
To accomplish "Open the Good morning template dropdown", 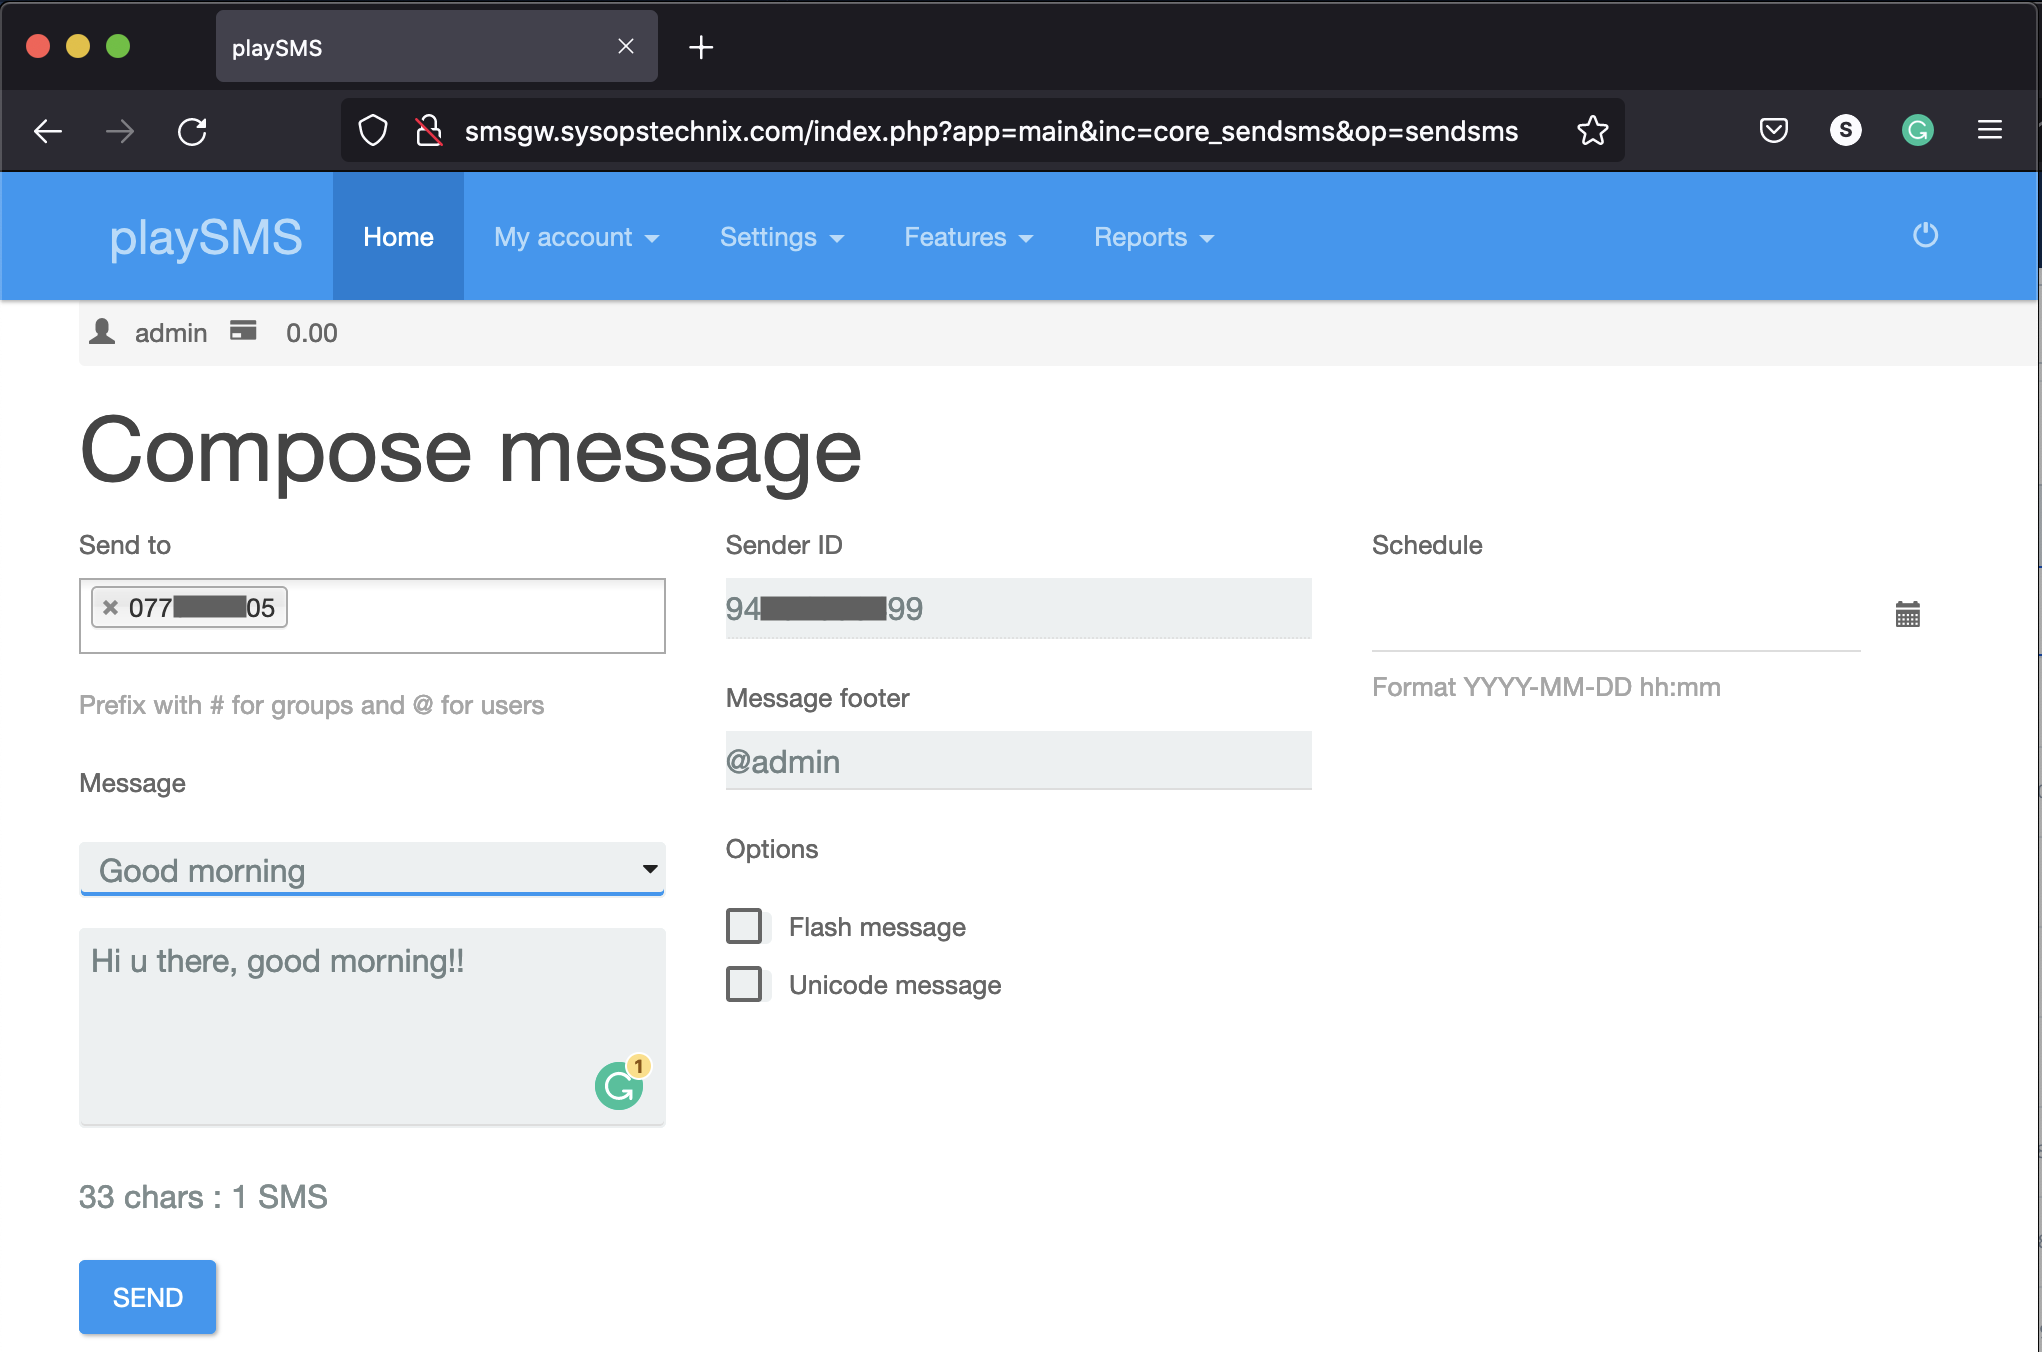I will (372, 870).
